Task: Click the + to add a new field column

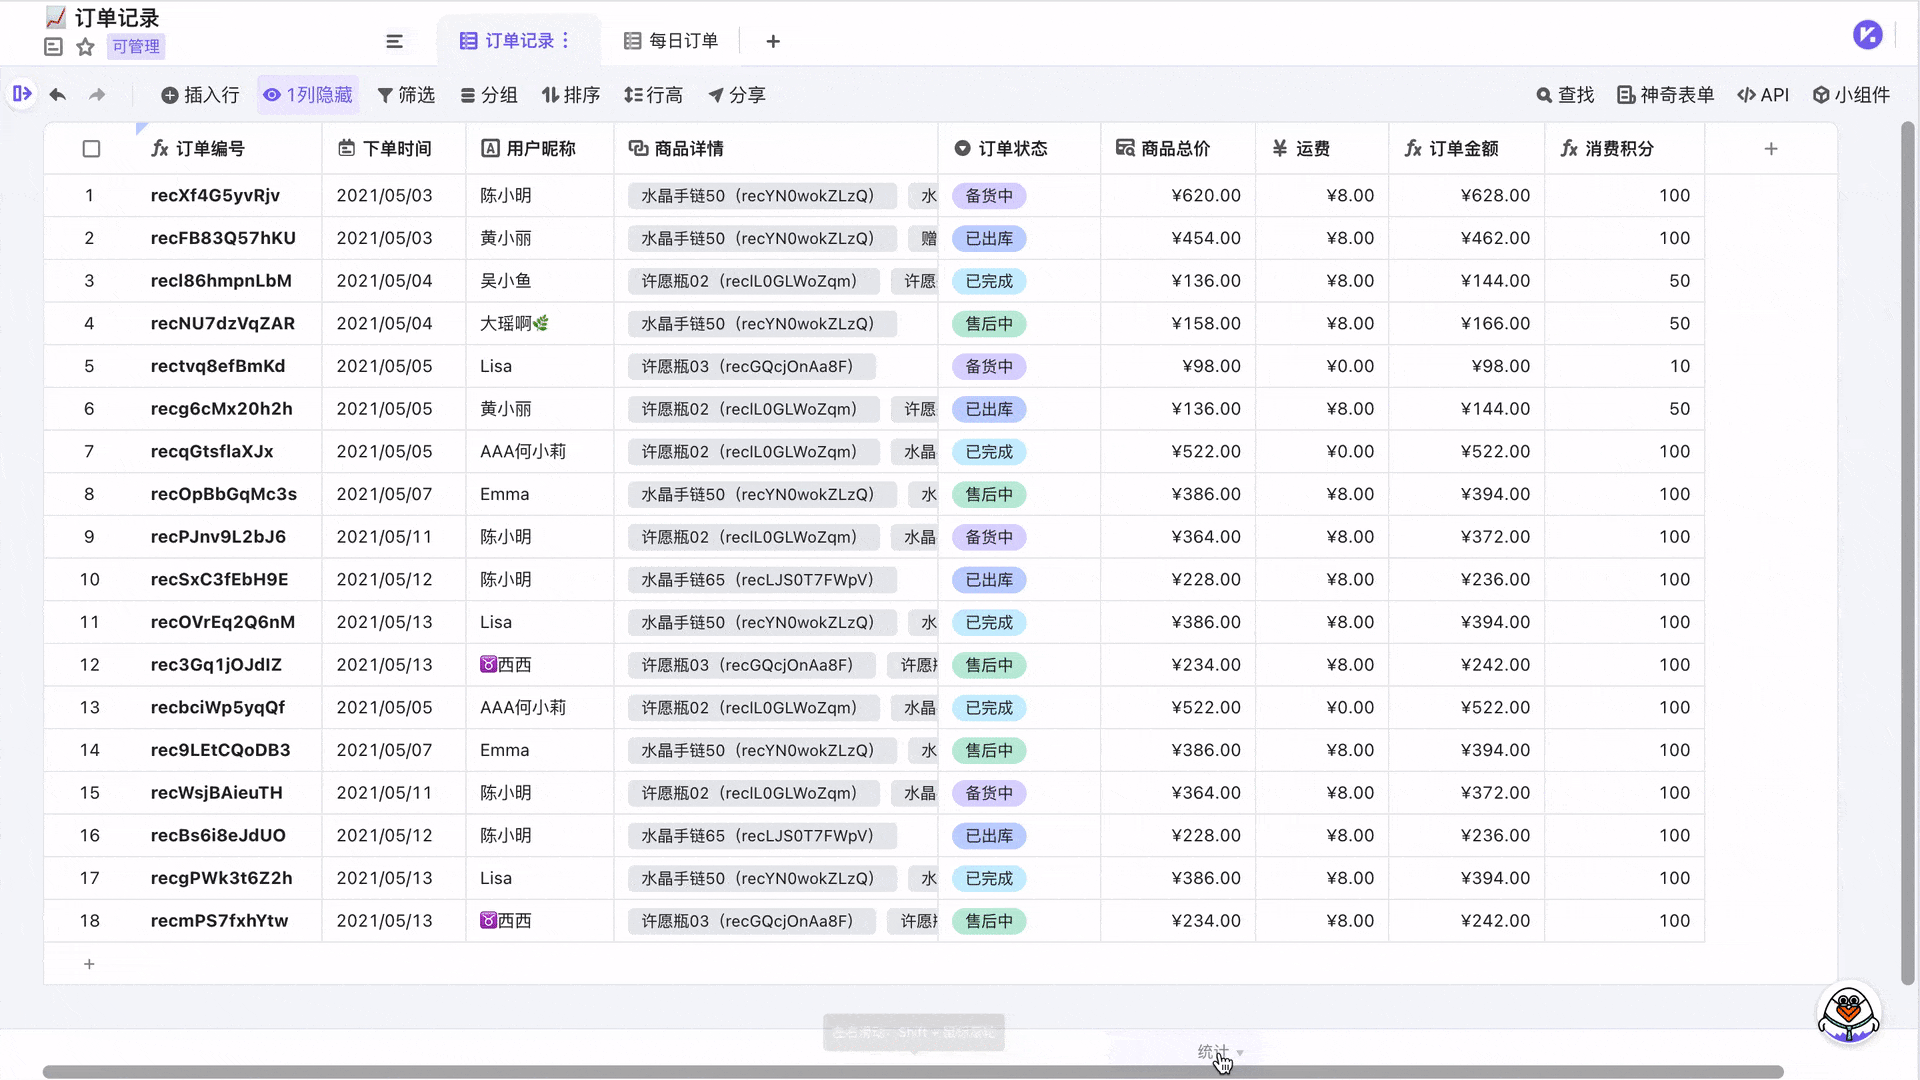Action: (x=1771, y=148)
